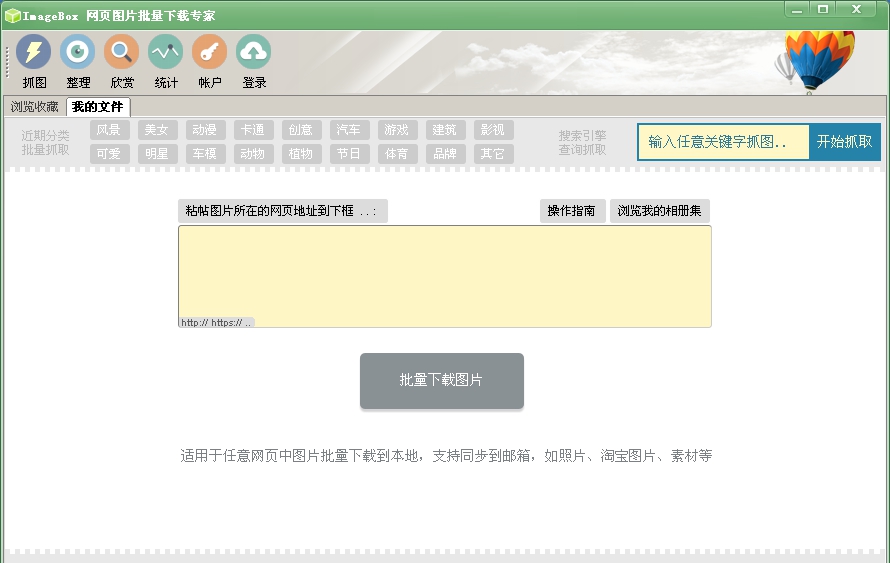Open 浏览我的相册集
The height and width of the screenshot is (563, 890).
pyautogui.click(x=660, y=211)
